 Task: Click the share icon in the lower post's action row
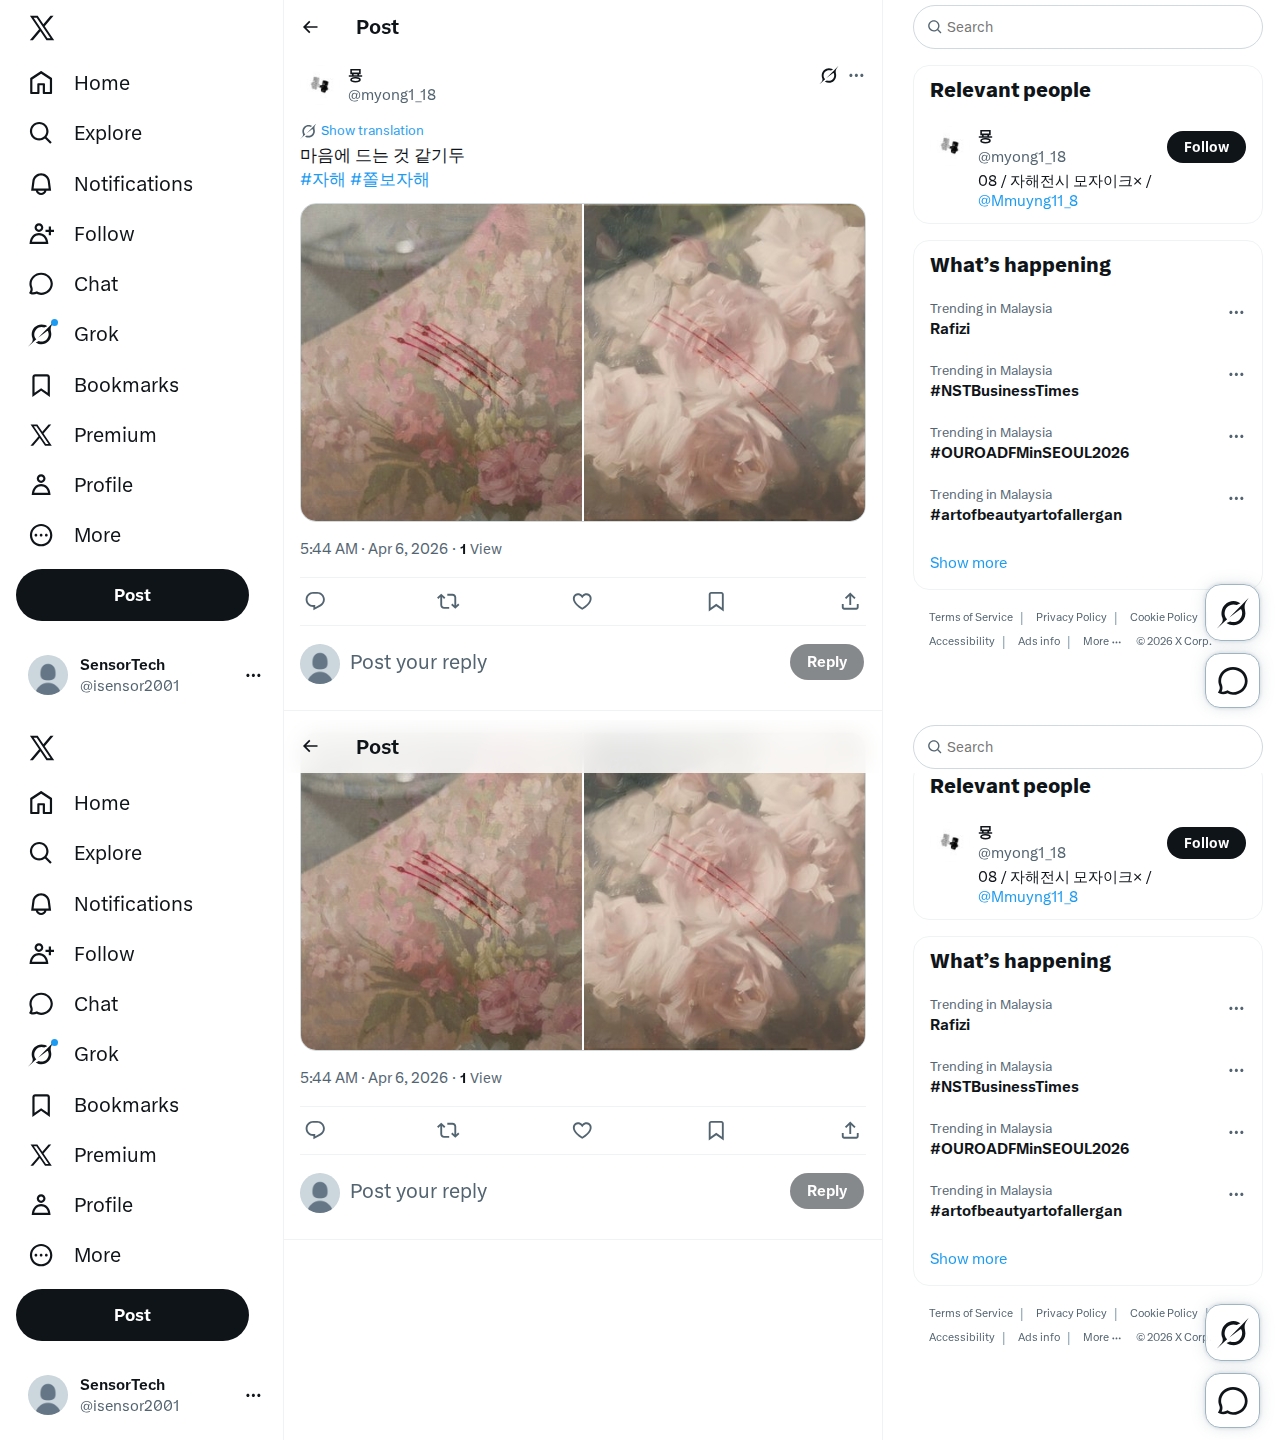(x=850, y=1130)
